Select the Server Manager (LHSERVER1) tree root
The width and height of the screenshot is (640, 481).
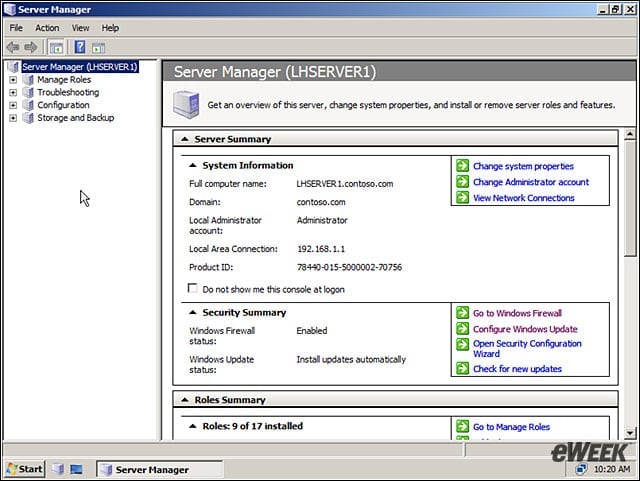(80, 67)
